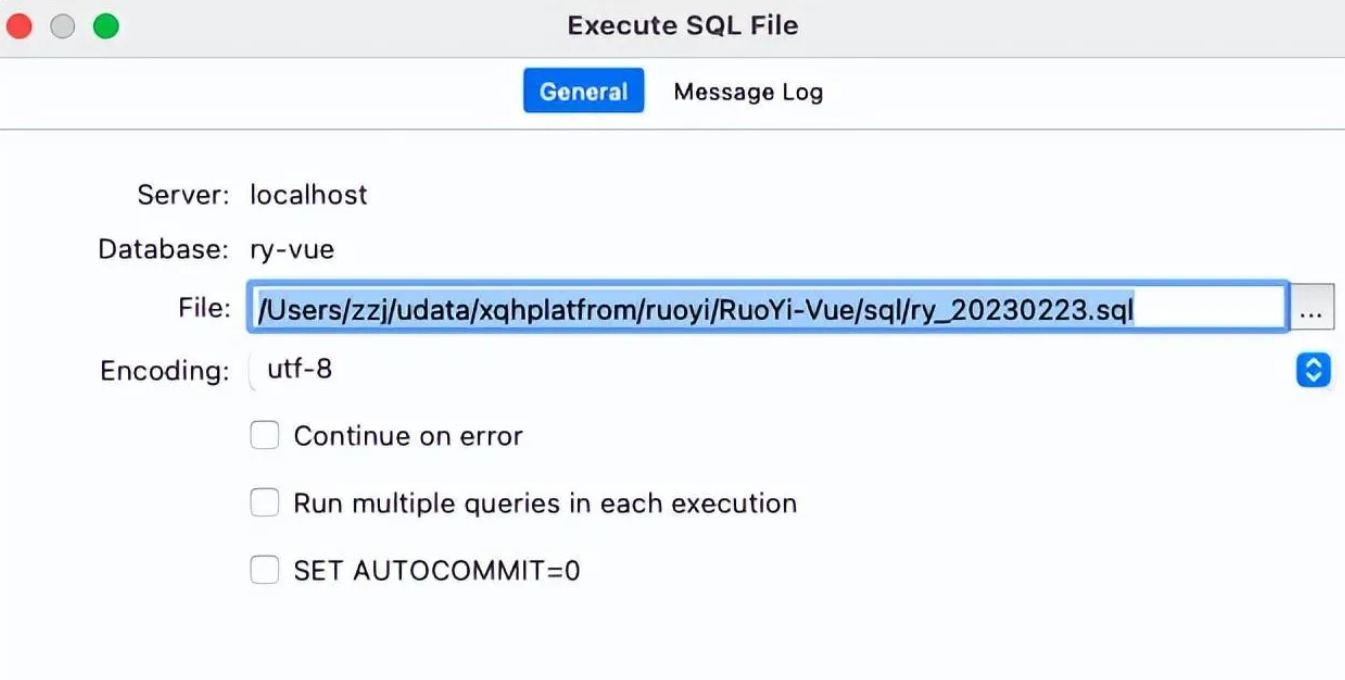Select the General tab
The height and width of the screenshot is (680, 1345).
583,91
